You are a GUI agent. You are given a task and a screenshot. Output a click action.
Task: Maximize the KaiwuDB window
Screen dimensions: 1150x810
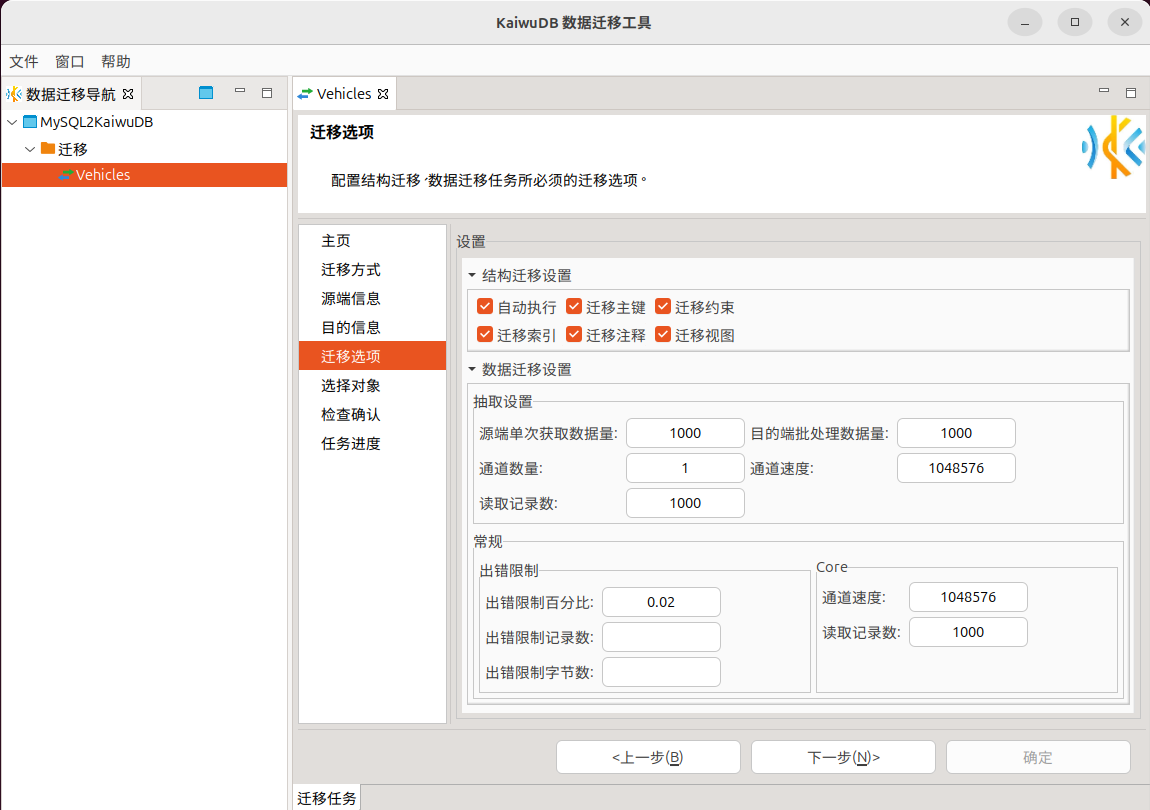click(x=1074, y=22)
